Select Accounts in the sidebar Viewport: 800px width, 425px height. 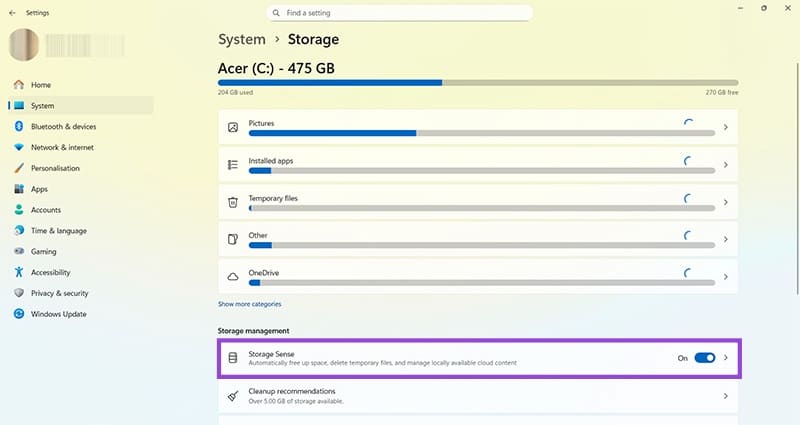[x=81, y=210]
